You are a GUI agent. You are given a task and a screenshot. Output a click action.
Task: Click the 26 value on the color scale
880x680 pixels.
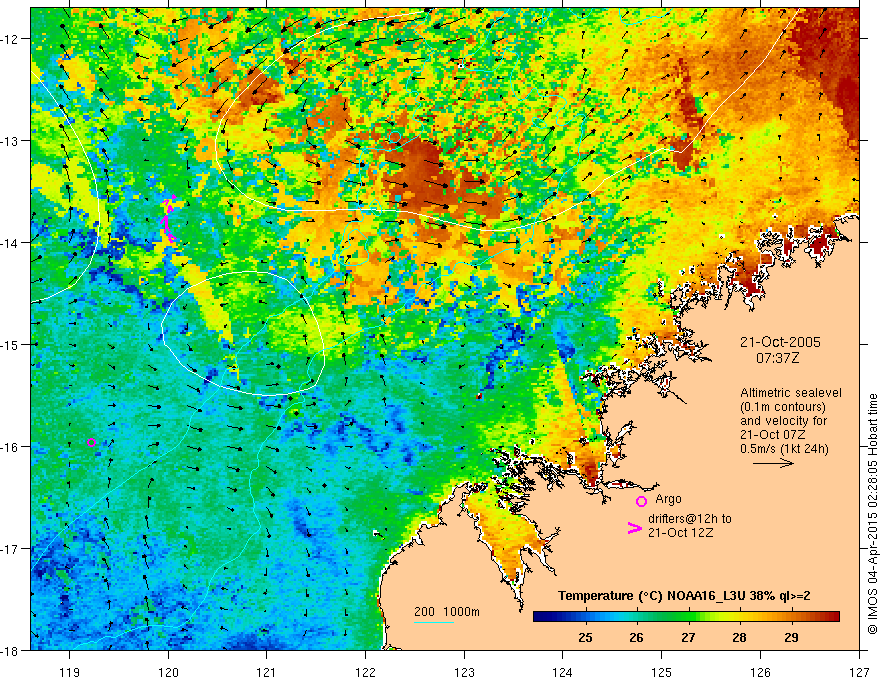point(636,637)
